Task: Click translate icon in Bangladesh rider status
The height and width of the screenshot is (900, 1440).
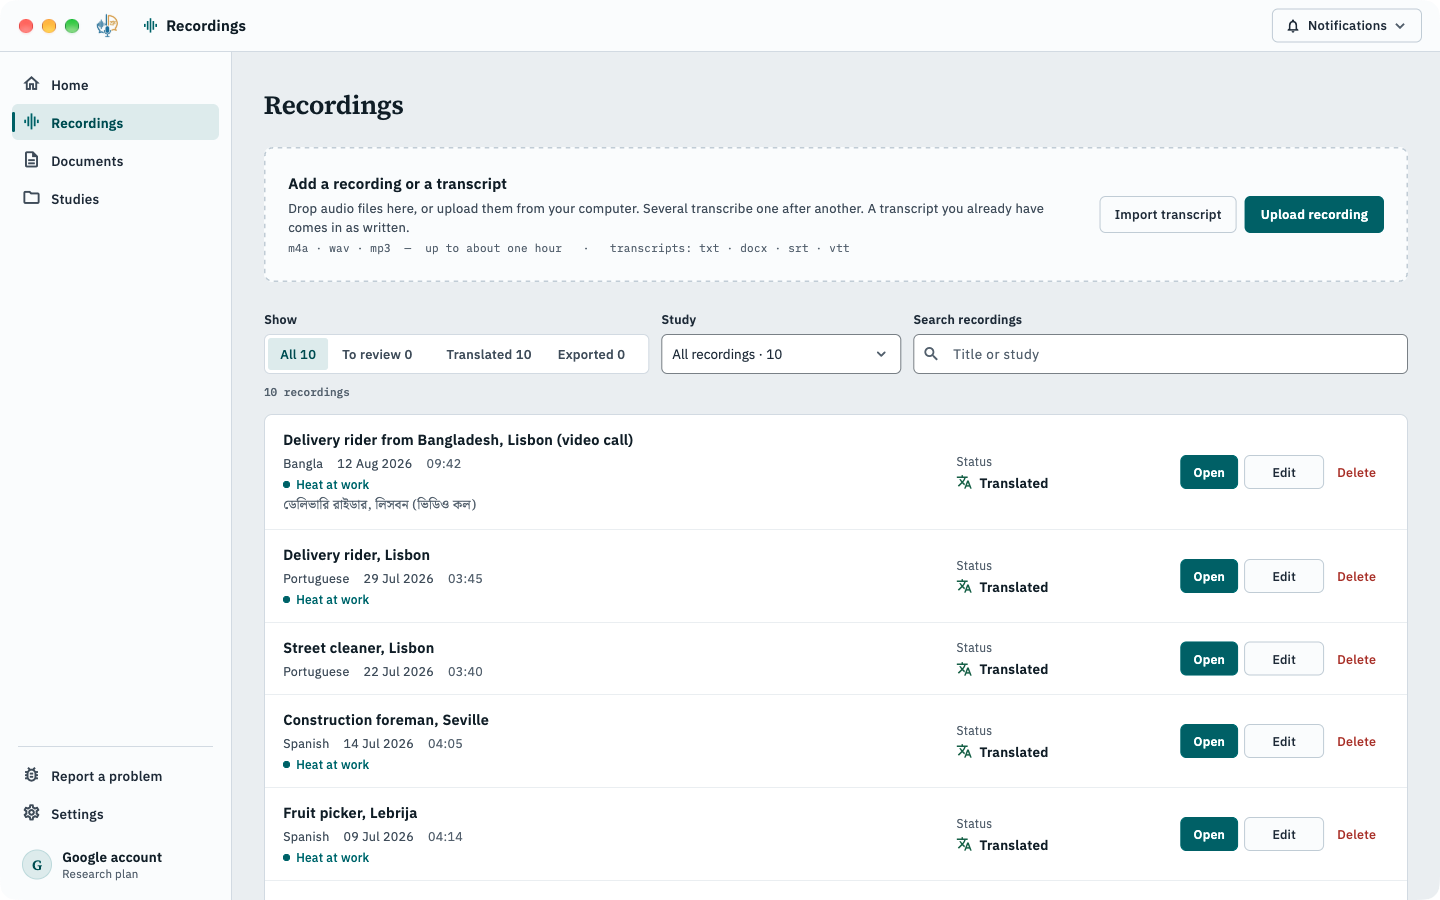Action: point(964,482)
